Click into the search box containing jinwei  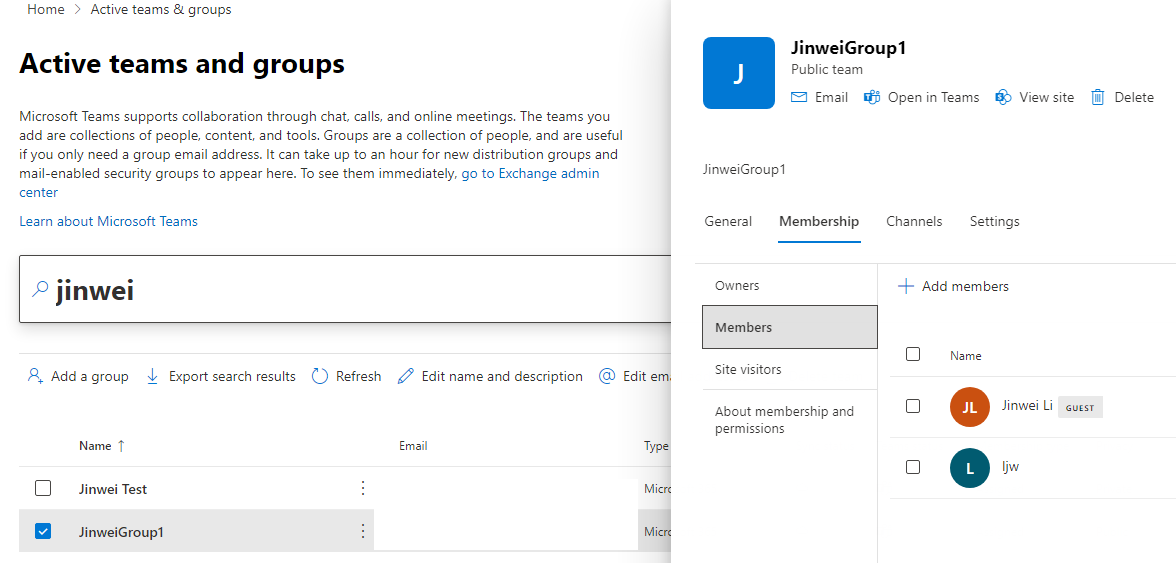(x=345, y=289)
